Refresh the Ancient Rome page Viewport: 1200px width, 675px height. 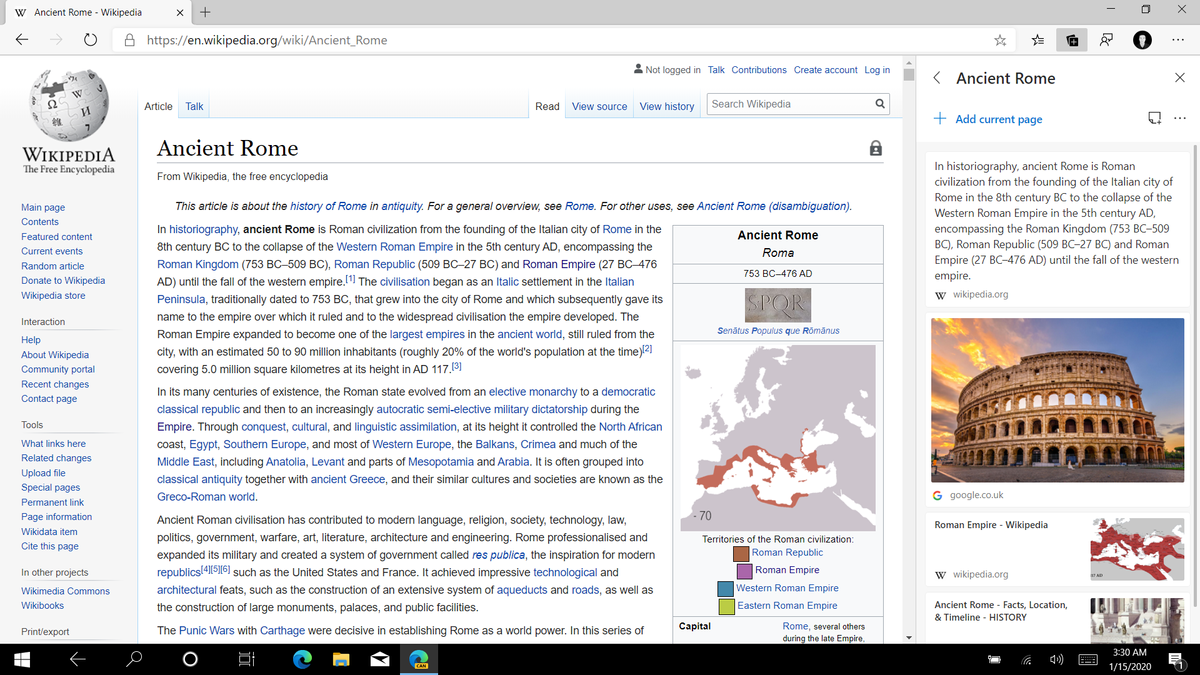tap(90, 39)
